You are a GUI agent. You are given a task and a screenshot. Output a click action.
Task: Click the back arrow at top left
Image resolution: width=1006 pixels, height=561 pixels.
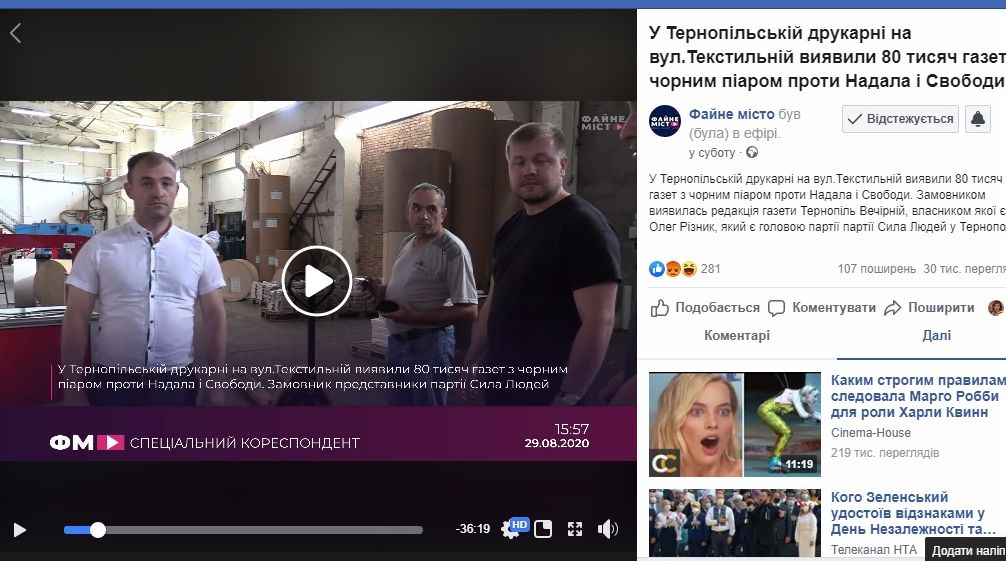(x=15, y=33)
